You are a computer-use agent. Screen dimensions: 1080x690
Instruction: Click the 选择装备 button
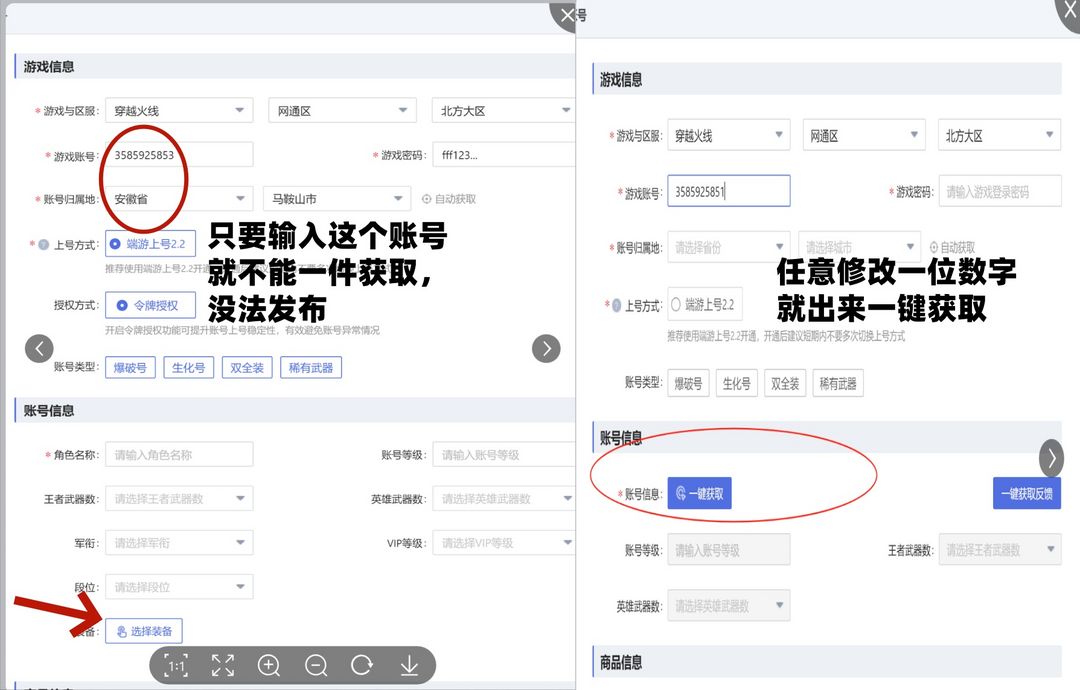(x=144, y=631)
